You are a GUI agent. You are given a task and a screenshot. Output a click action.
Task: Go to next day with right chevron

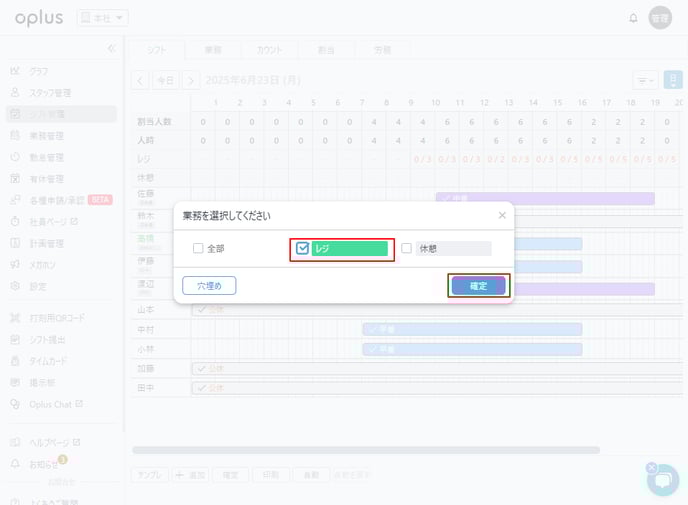(190, 80)
